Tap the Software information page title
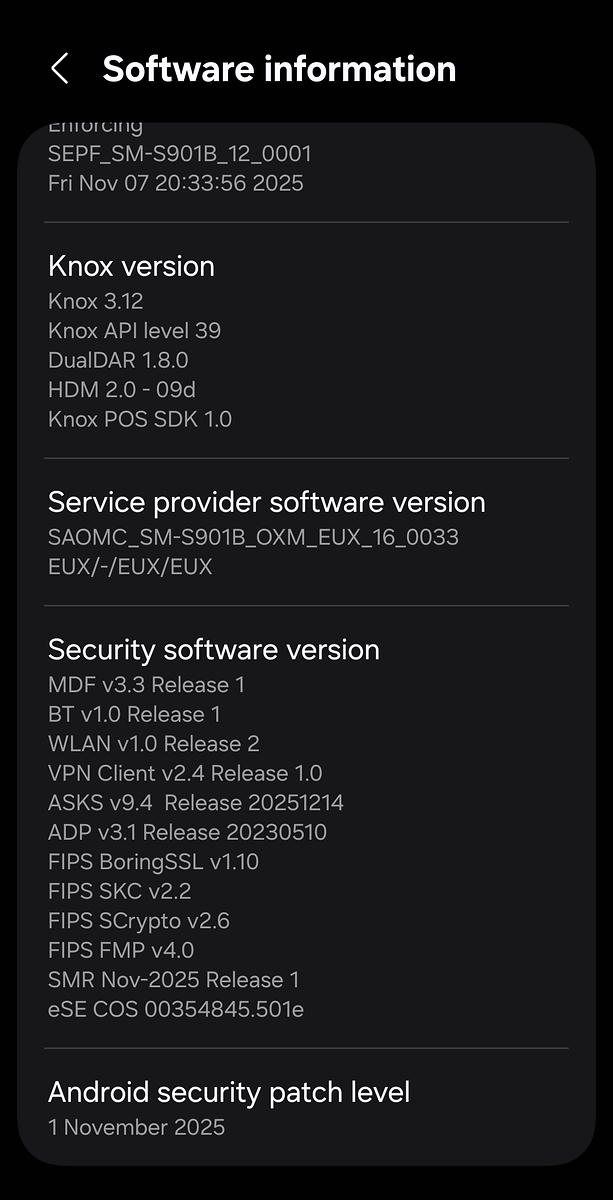Screen dimensions: 613x1200 click(x=279, y=69)
